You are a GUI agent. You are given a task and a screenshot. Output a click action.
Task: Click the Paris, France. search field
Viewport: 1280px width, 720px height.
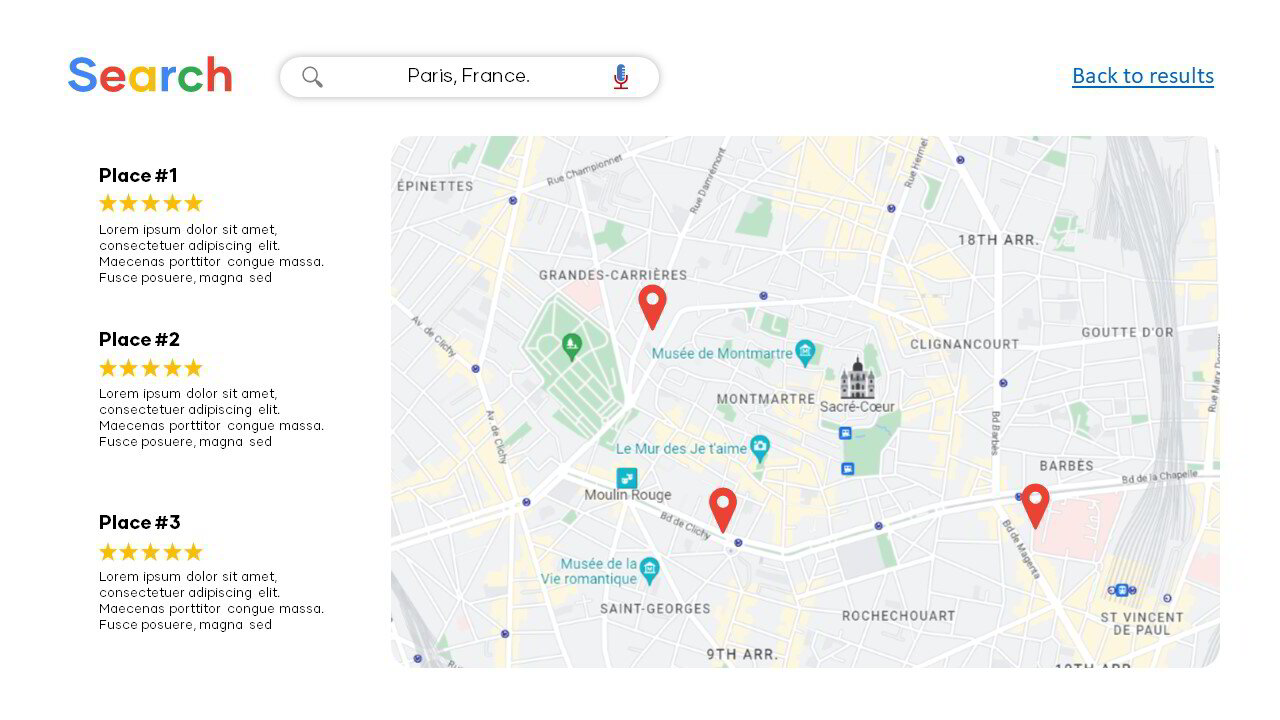click(x=469, y=77)
